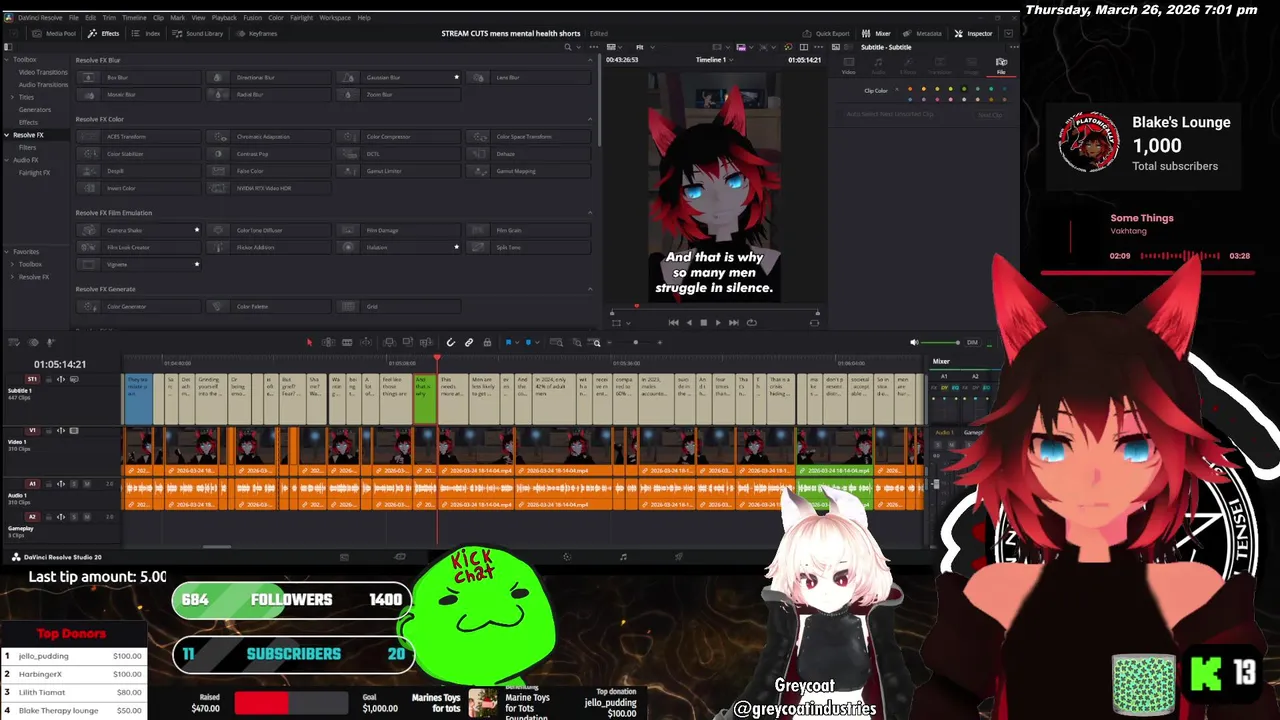Collapse the Resolve FX tree category

pos(7,135)
